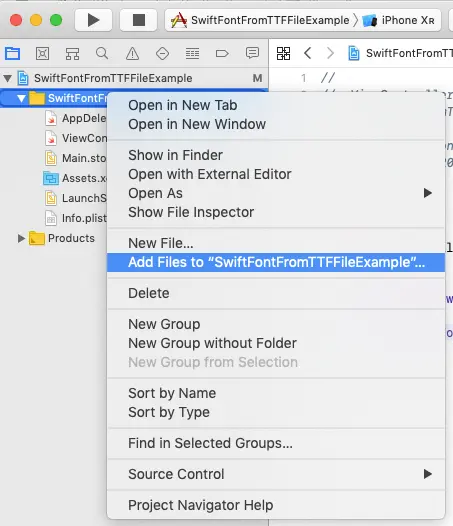453x526 pixels.
Task: Select the SwiftFontFromTTFFileExample project row
Action: pyautogui.click(x=134, y=78)
